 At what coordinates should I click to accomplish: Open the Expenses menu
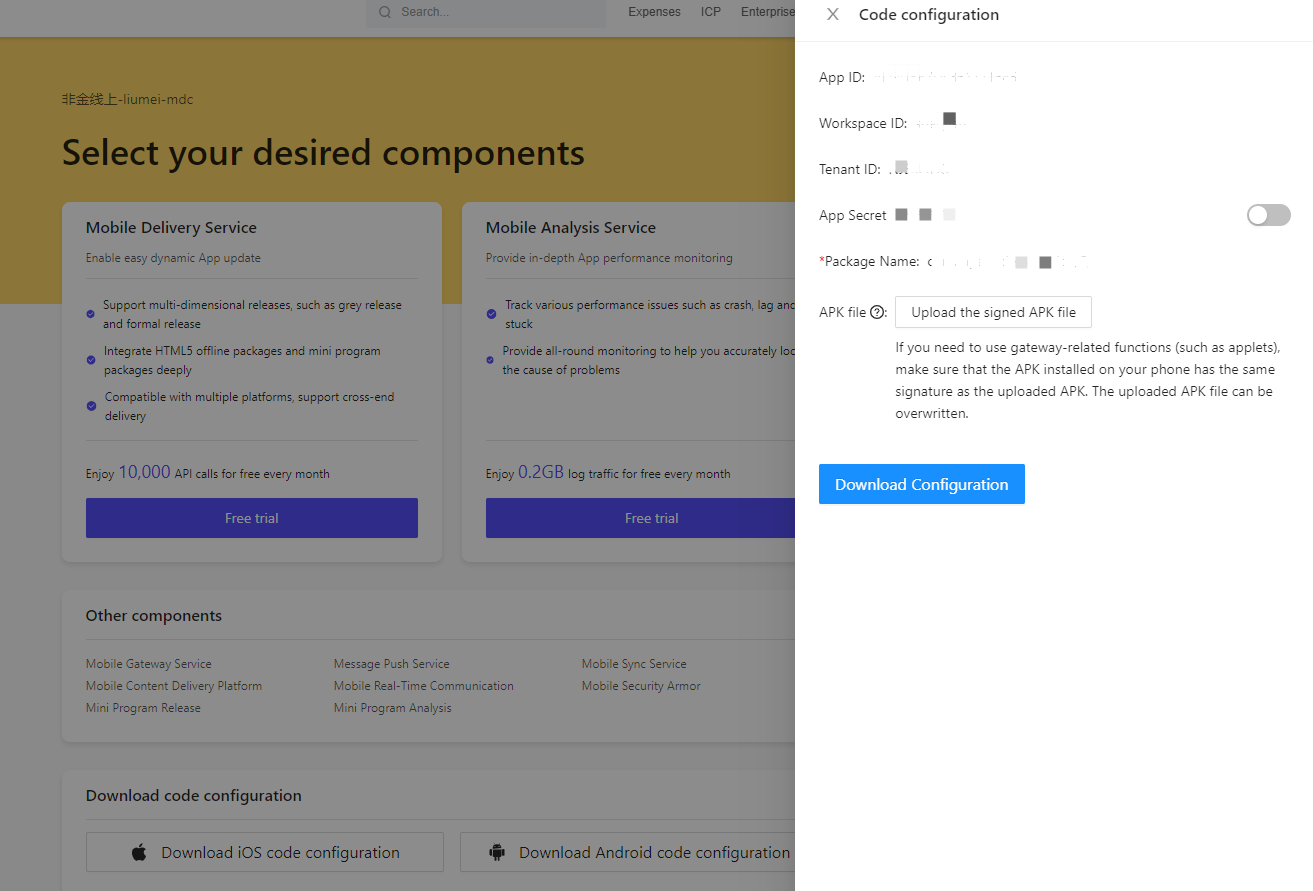coord(654,12)
